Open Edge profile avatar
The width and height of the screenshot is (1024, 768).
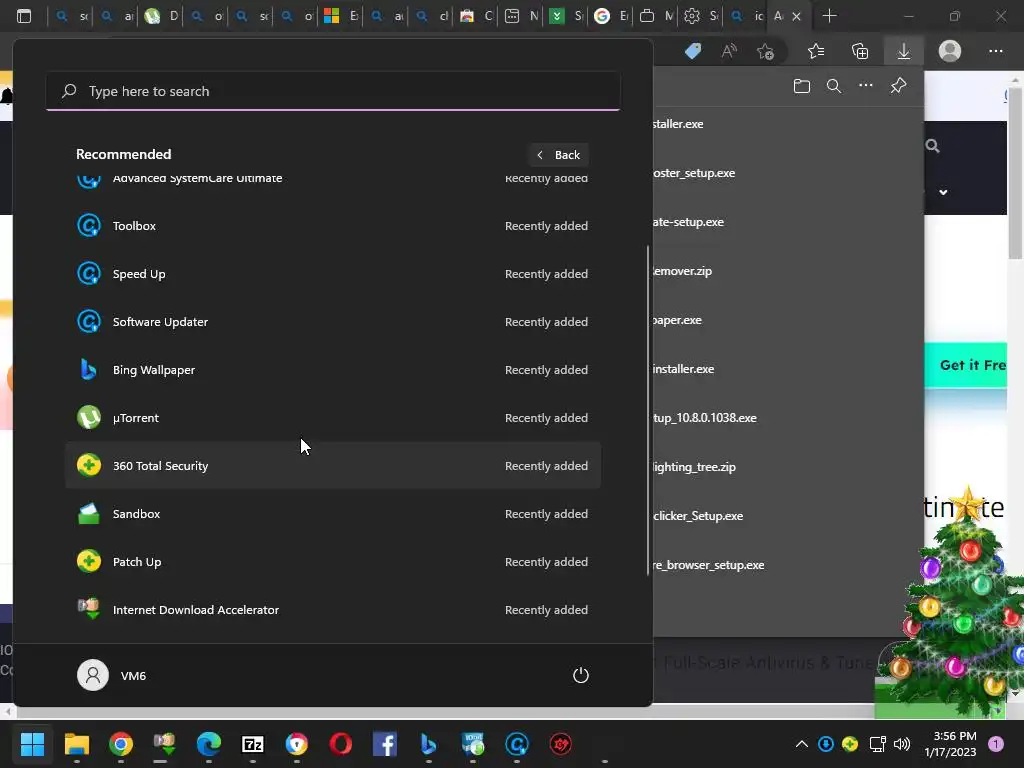pyautogui.click(x=950, y=51)
